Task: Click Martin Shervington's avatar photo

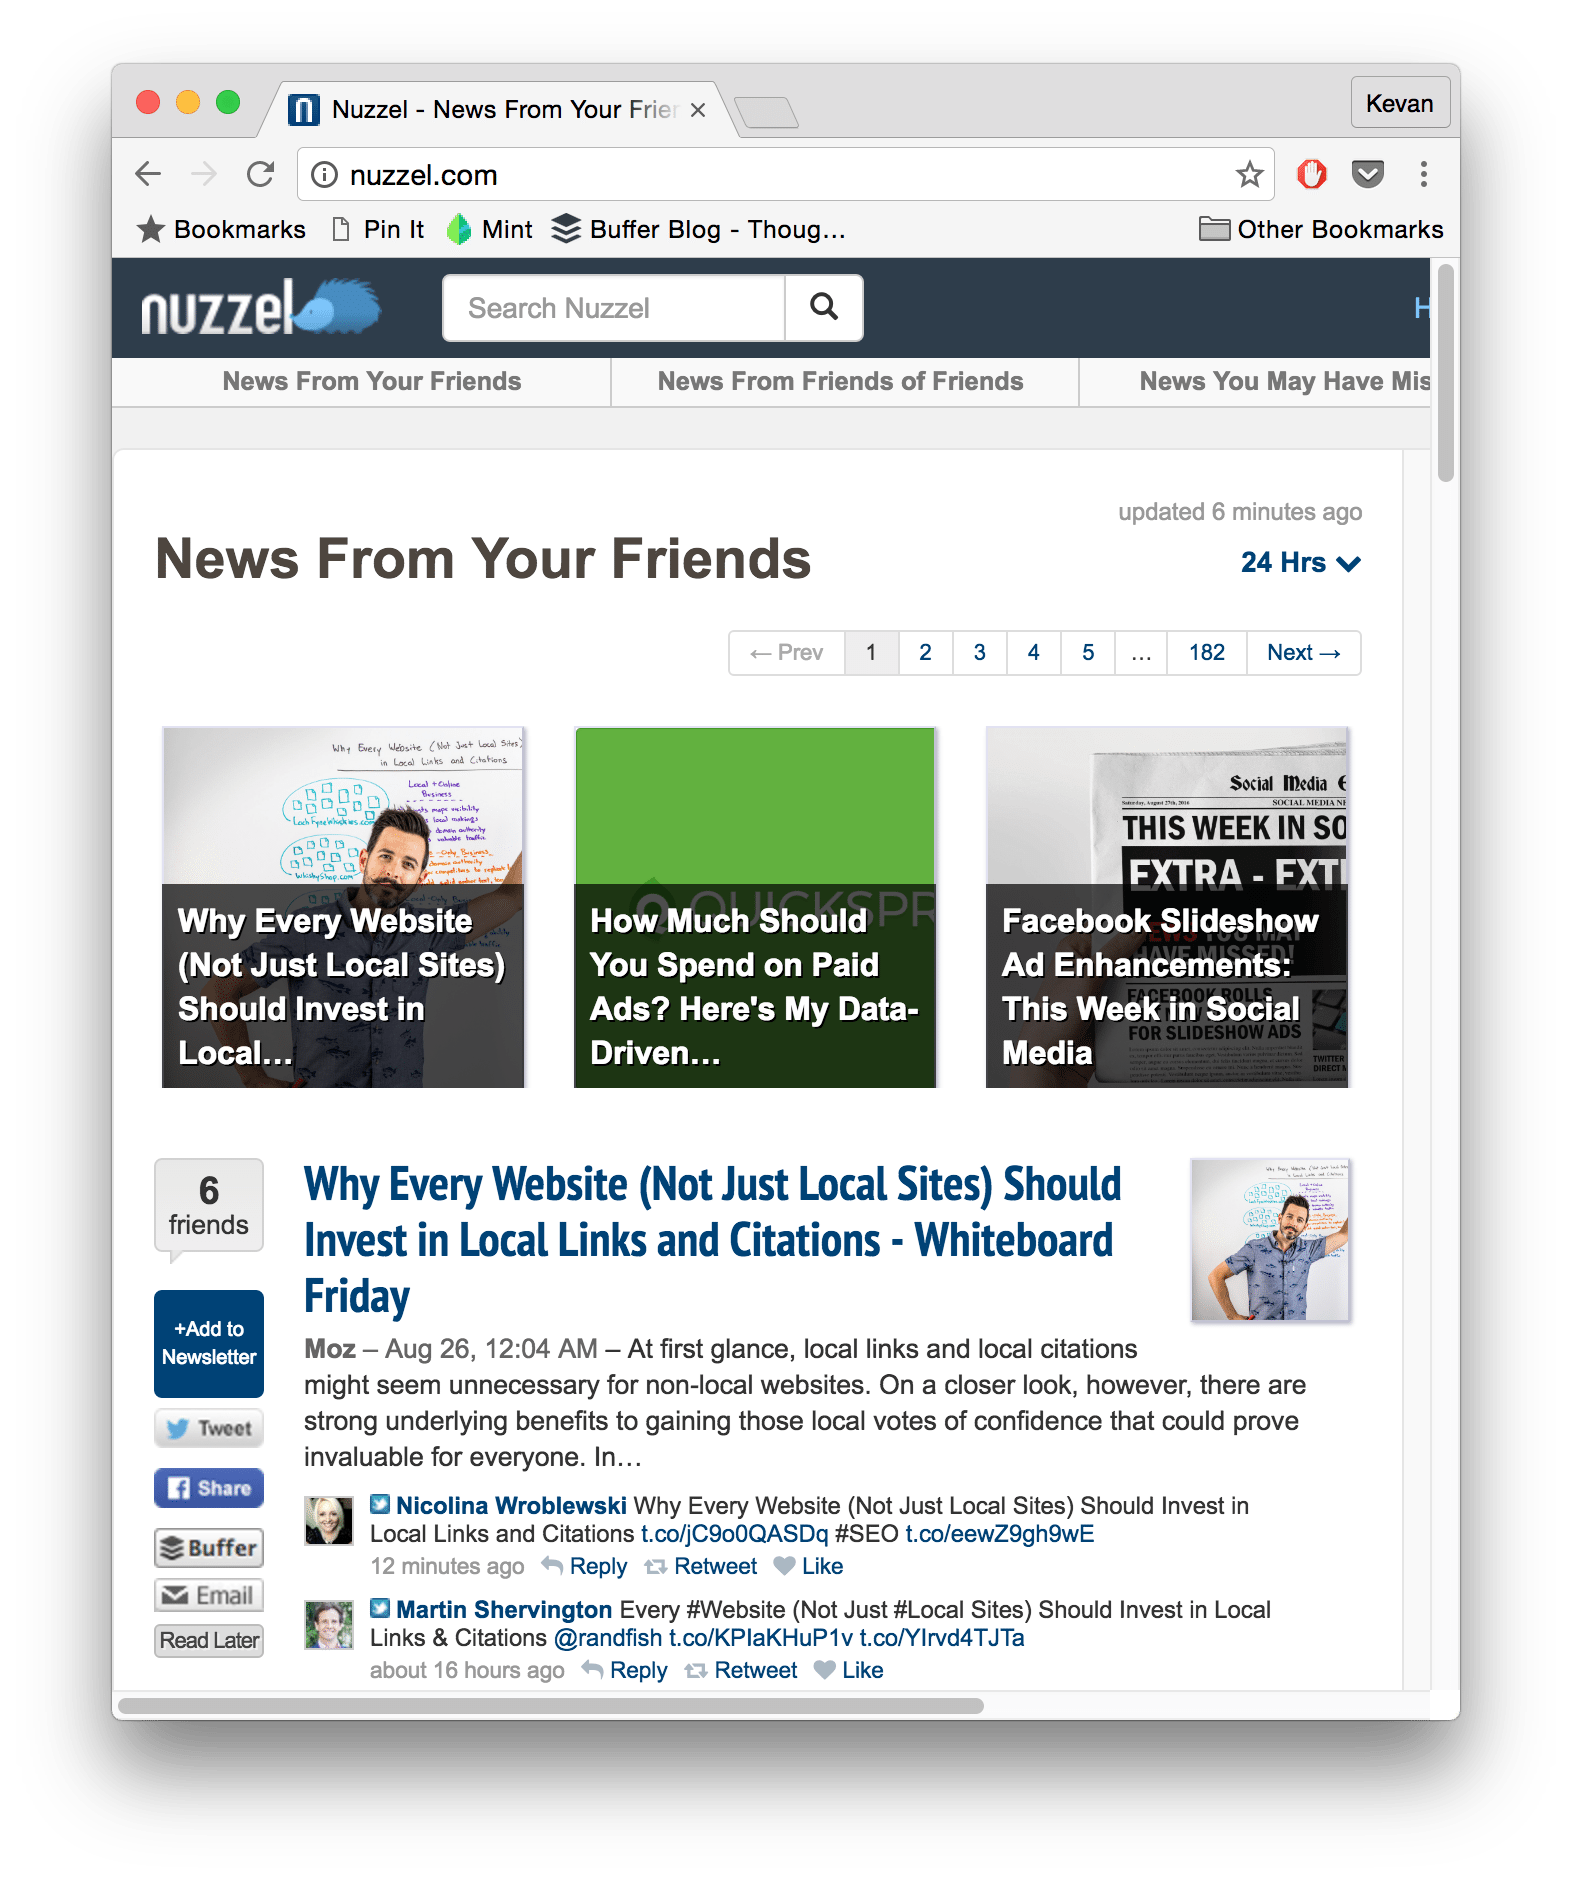Action: (329, 1625)
